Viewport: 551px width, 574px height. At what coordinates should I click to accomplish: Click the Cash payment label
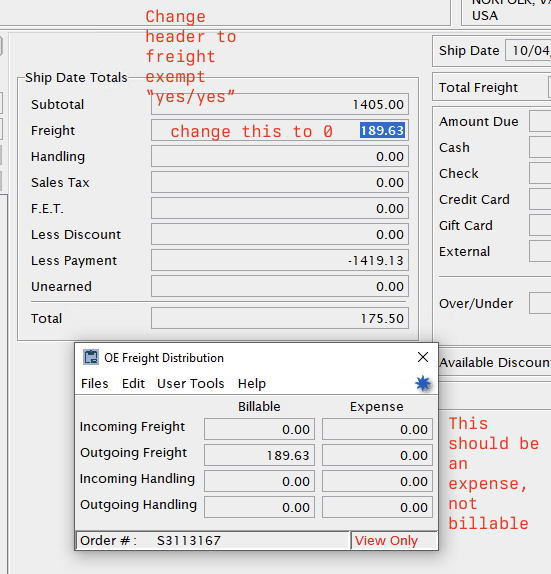pyautogui.click(x=454, y=148)
